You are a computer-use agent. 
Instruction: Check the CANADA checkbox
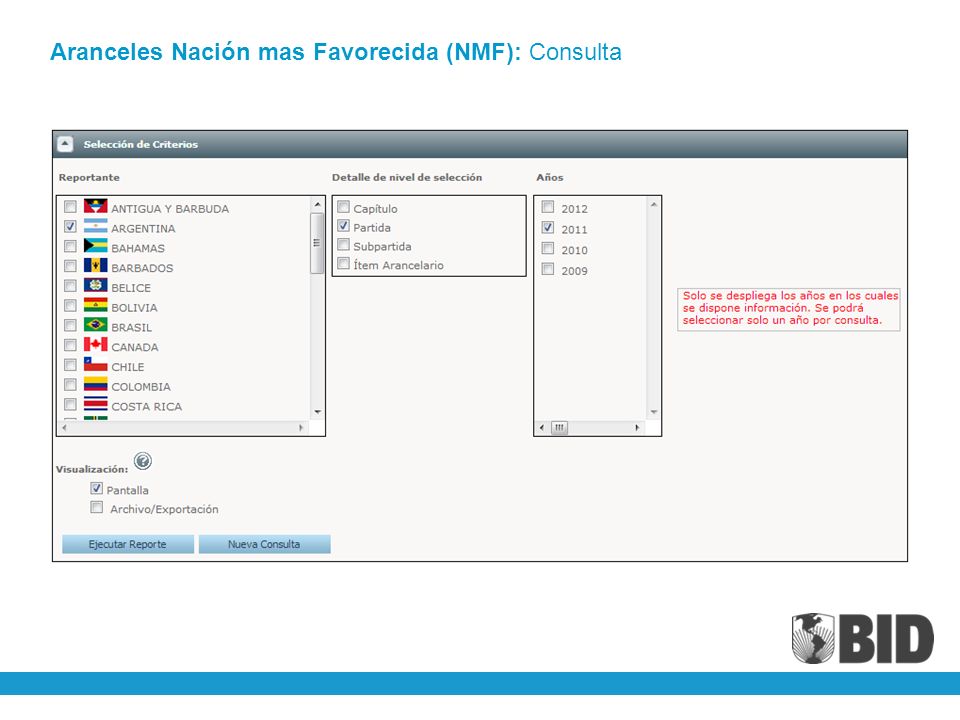[x=70, y=345]
